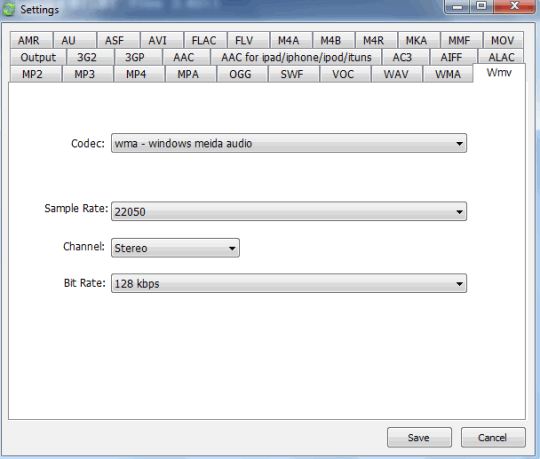Open the Sample Rate dropdown showing 22050
Image resolution: width=540 pixels, height=459 pixels.
(x=289, y=211)
